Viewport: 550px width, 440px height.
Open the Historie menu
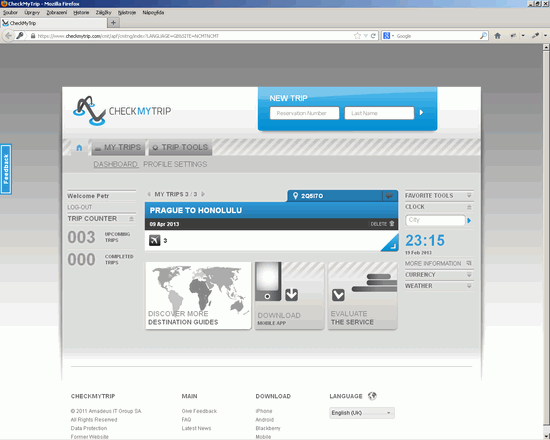click(x=81, y=13)
